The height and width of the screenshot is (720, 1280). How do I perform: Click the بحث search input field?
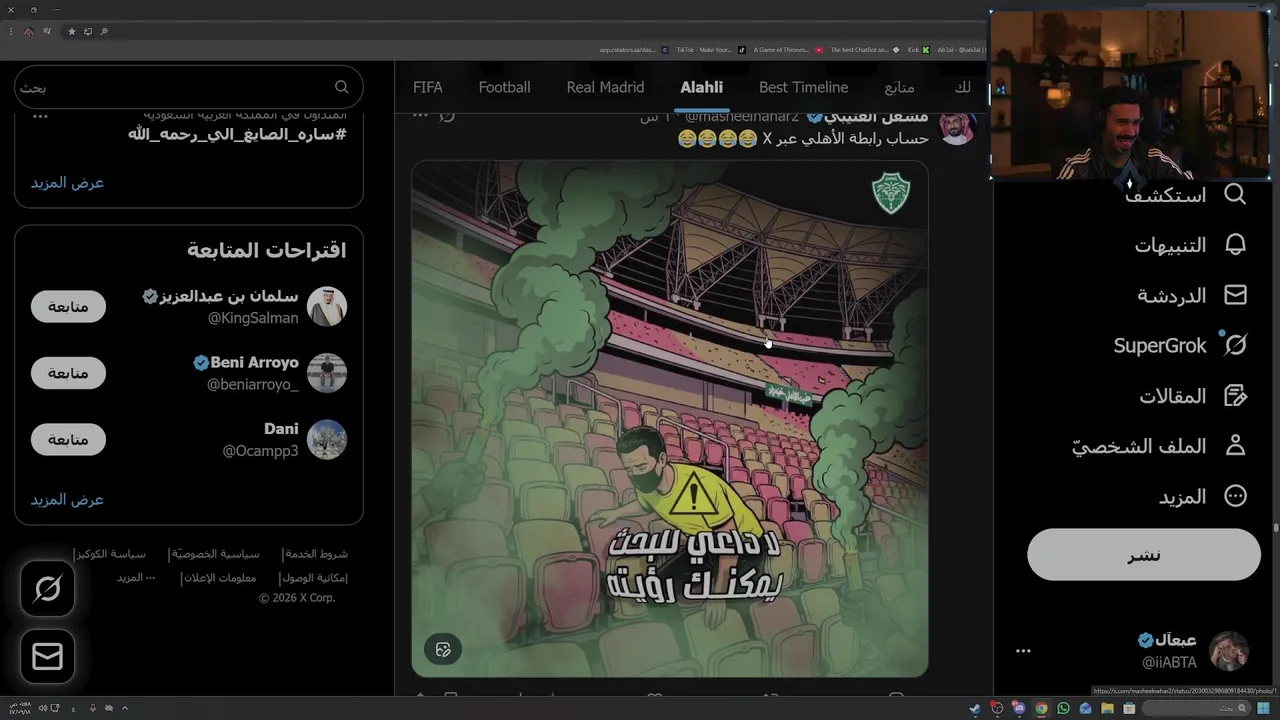click(189, 87)
